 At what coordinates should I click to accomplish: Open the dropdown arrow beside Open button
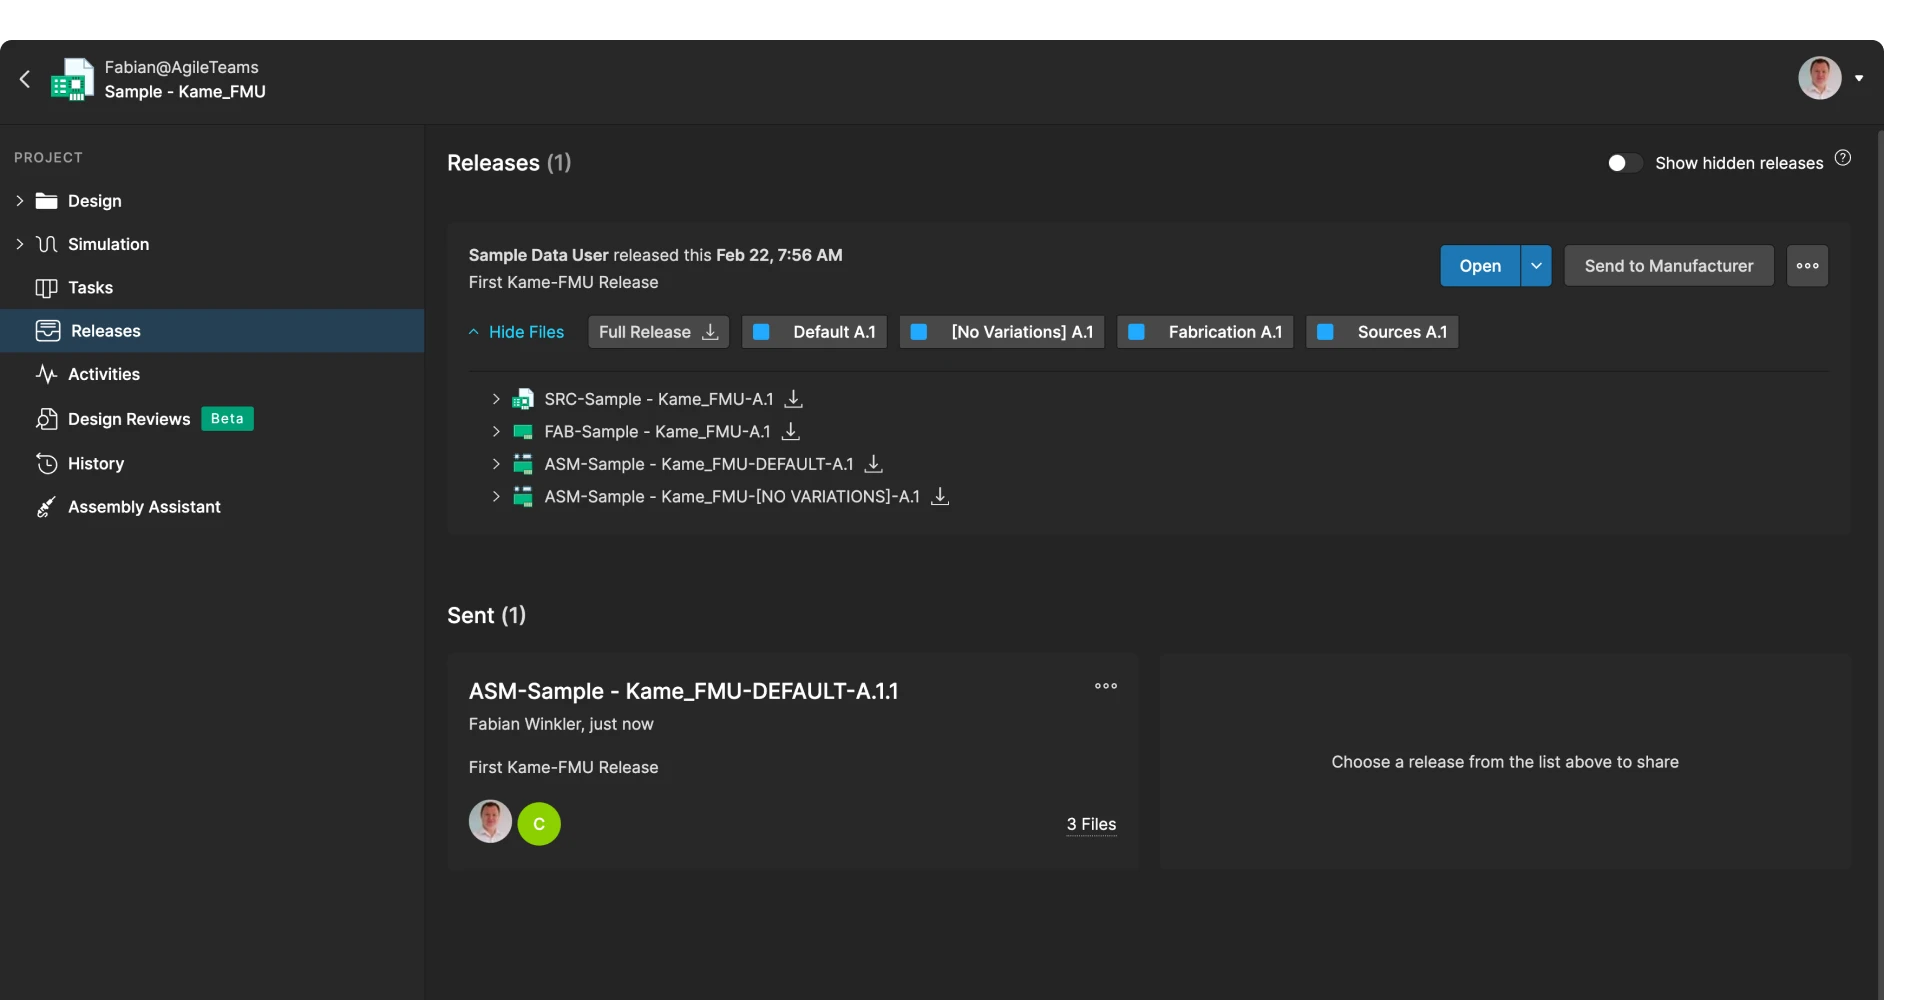click(x=1536, y=266)
